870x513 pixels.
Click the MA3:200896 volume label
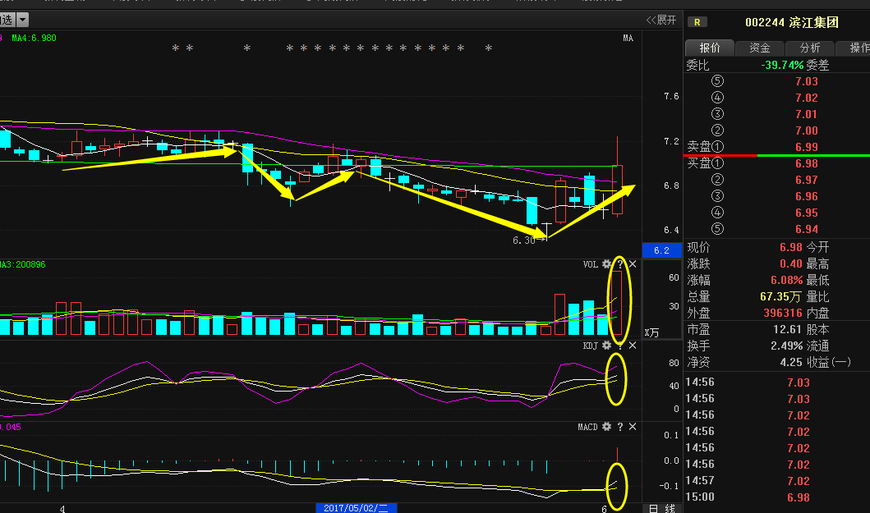pyautogui.click(x=23, y=265)
